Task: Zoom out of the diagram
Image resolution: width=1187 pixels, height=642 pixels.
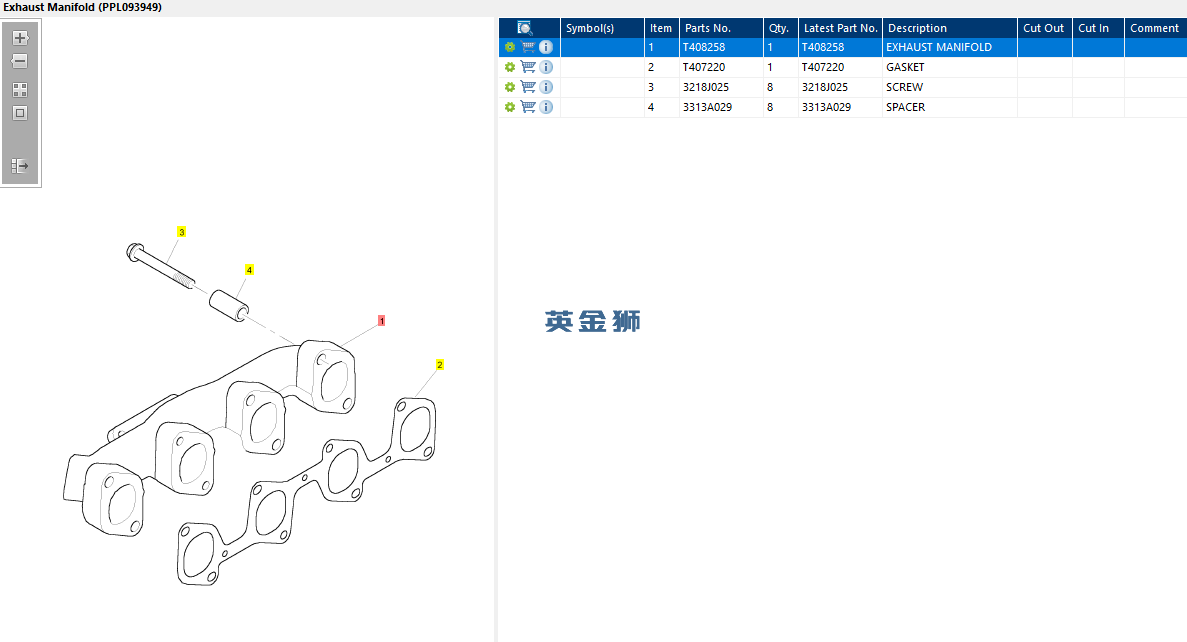Action: click(20, 61)
